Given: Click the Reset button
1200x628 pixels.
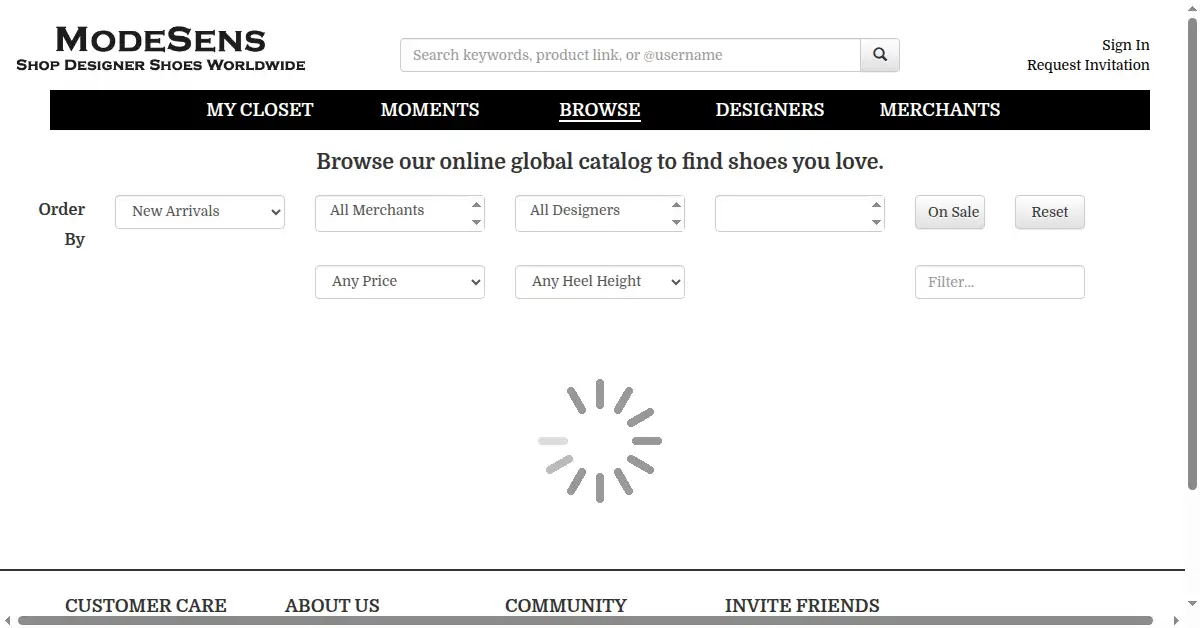Looking at the screenshot, I should [x=1050, y=212].
